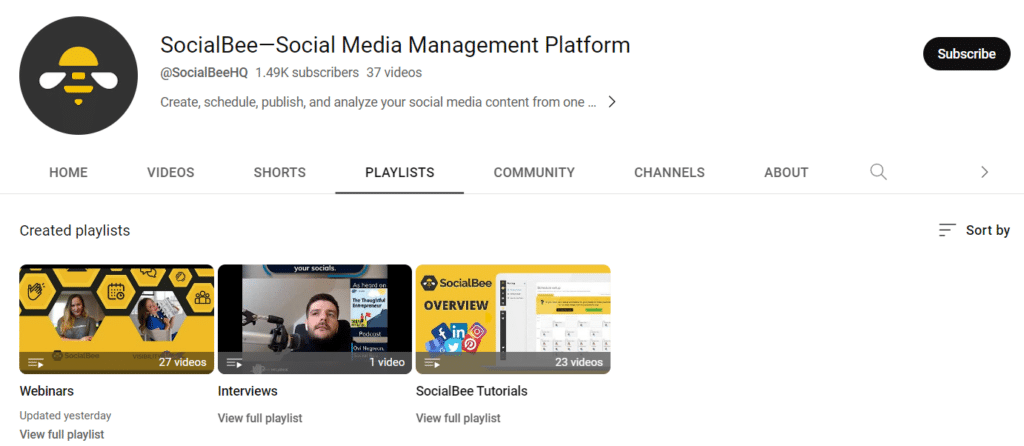Click the channel name heading text
Image resolution: width=1024 pixels, height=446 pixels.
point(395,45)
